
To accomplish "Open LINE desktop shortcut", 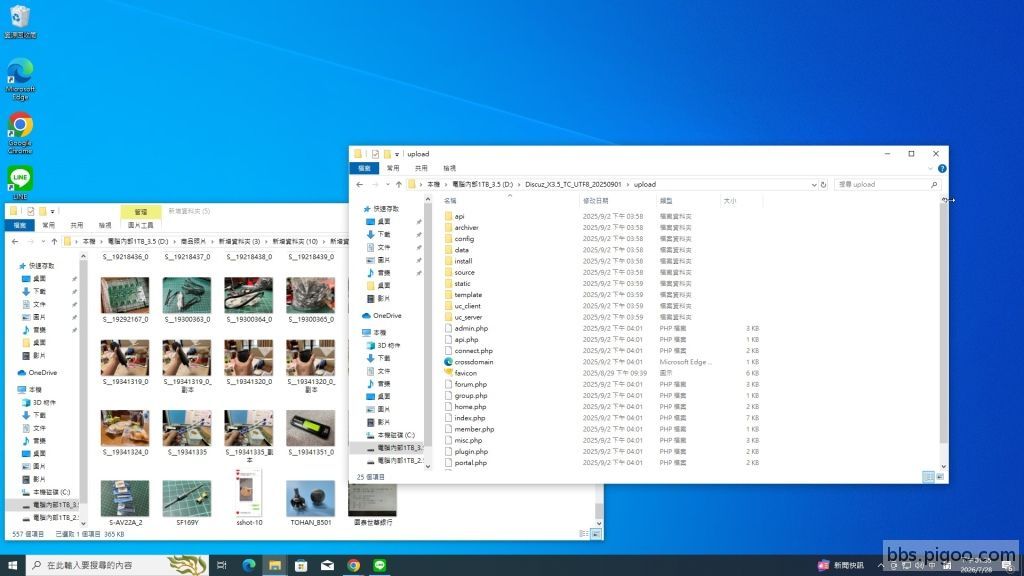I will [x=20, y=182].
